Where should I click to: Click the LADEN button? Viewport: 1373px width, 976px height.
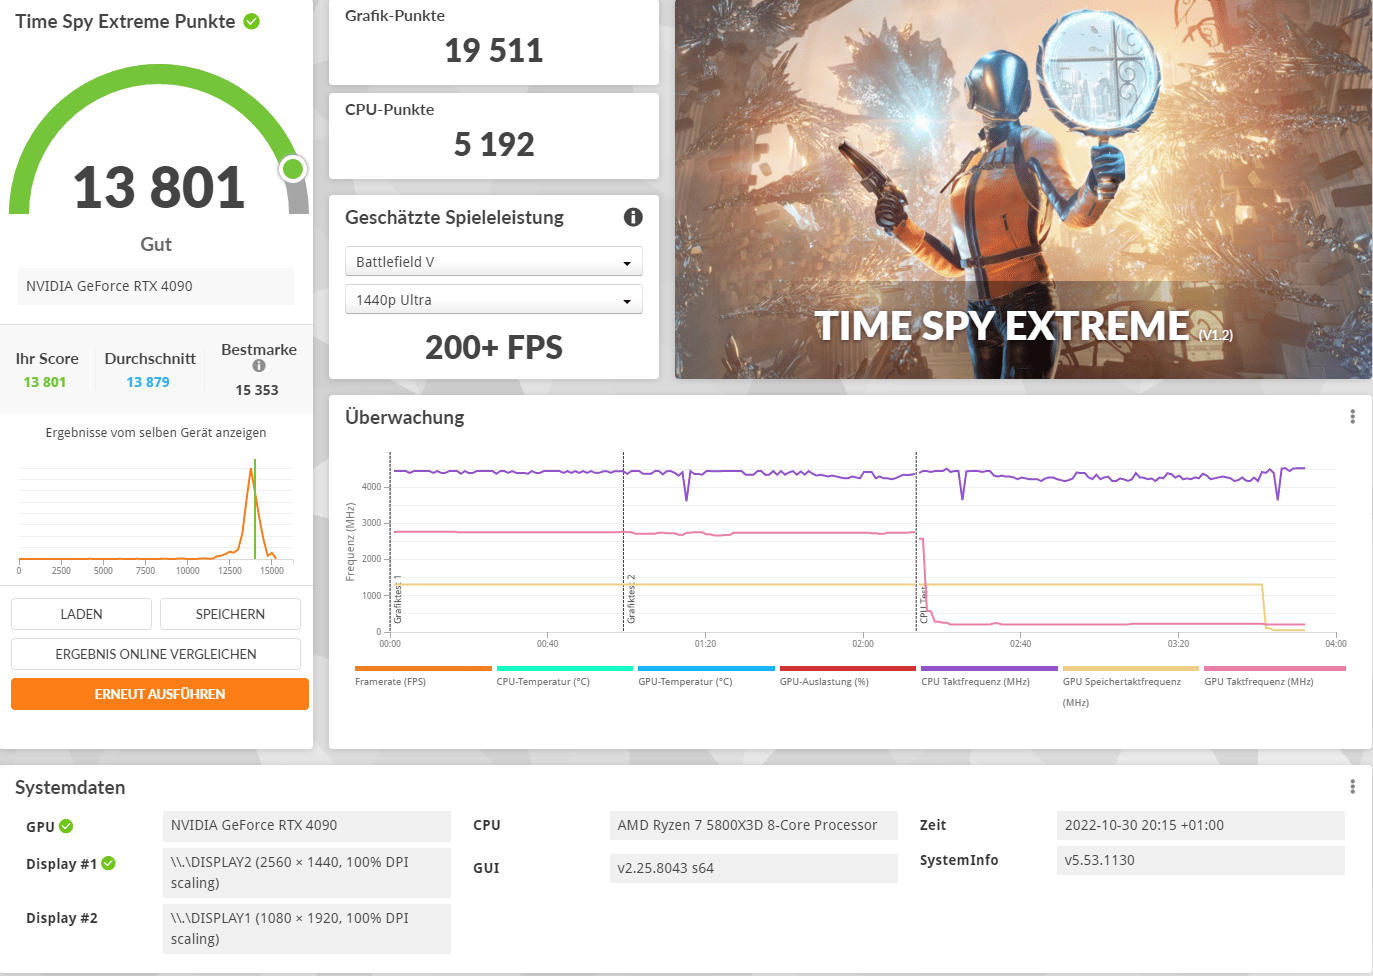81,614
